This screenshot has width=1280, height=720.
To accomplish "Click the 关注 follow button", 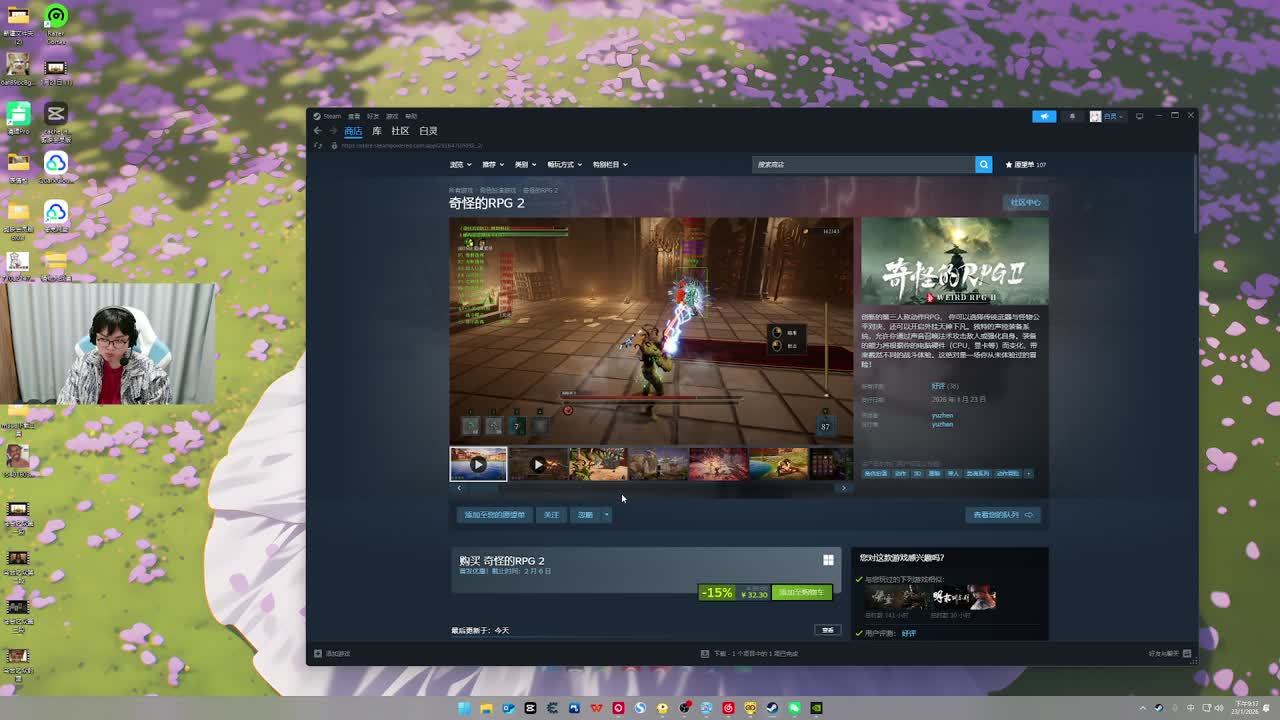I will coord(551,515).
